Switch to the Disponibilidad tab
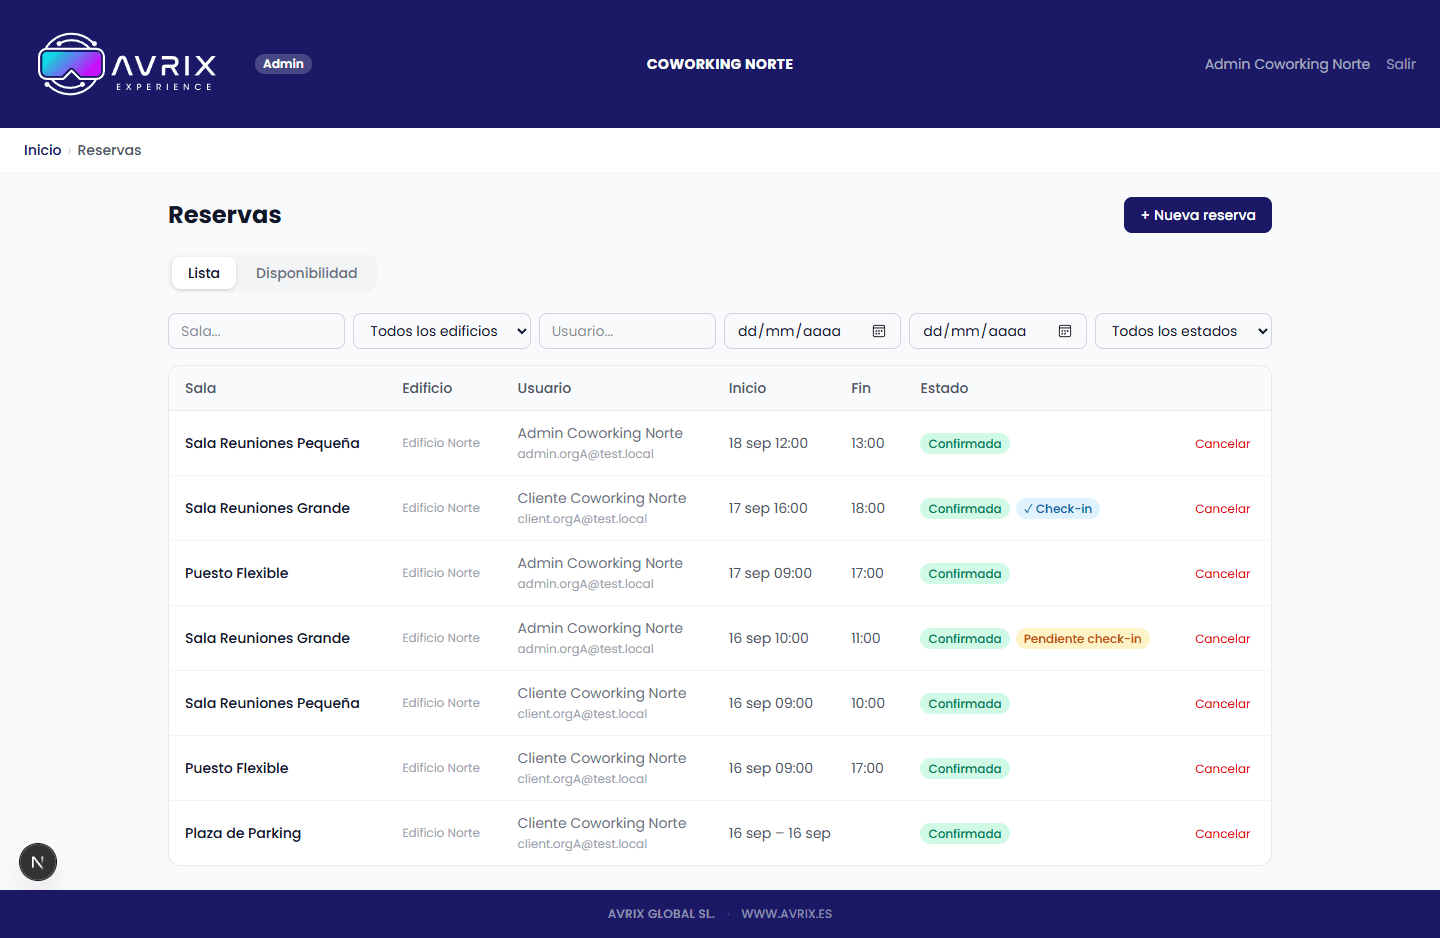This screenshot has width=1440, height=938. pyautogui.click(x=306, y=273)
